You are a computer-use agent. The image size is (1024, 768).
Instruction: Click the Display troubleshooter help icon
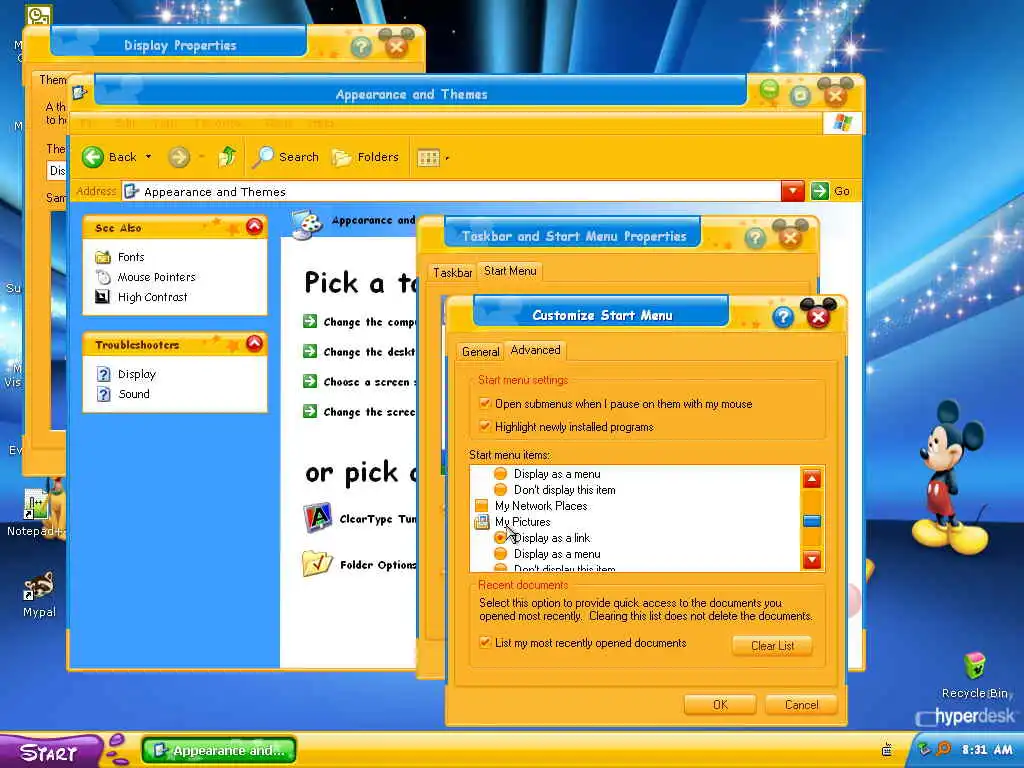coord(103,374)
